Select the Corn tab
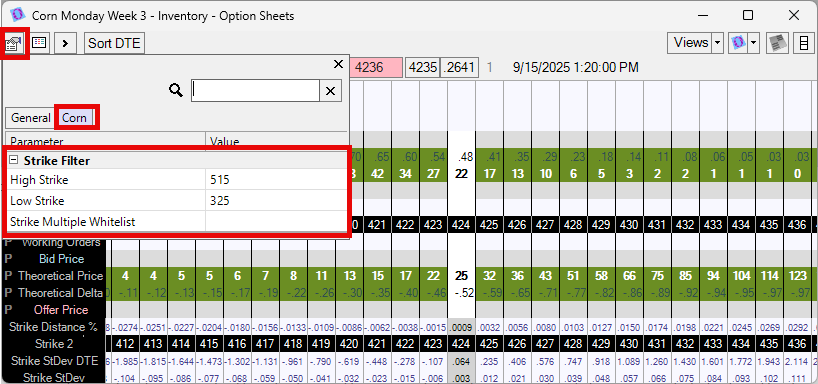This screenshot has width=818, height=384. 75,118
